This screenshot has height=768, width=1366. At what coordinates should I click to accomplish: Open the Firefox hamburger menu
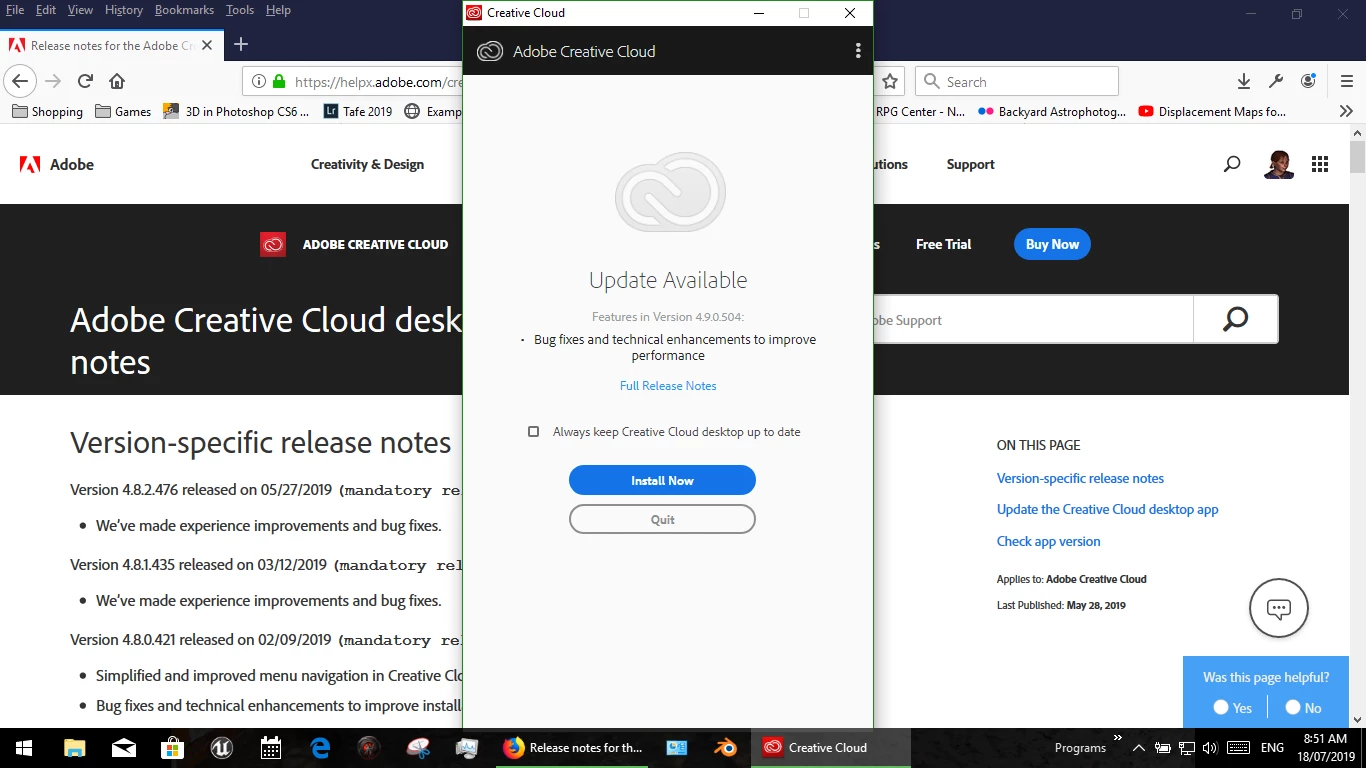pos(1346,82)
